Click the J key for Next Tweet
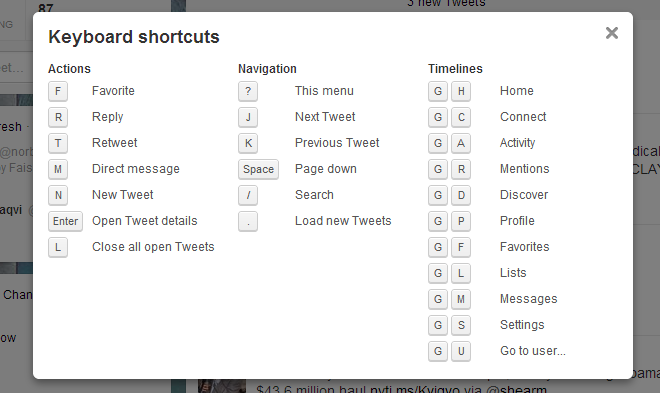The image size is (660, 393). tap(248, 117)
